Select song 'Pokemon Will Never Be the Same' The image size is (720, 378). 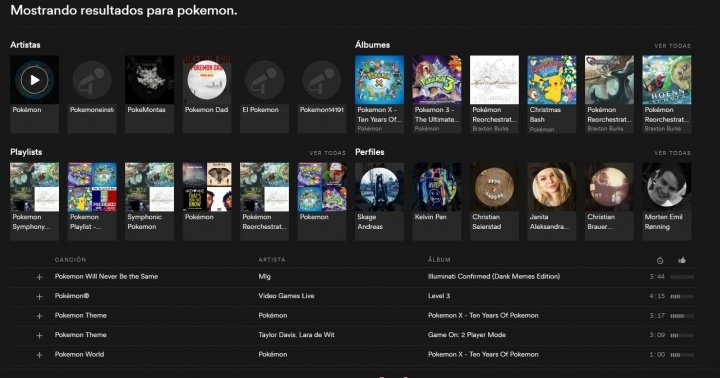(106, 276)
